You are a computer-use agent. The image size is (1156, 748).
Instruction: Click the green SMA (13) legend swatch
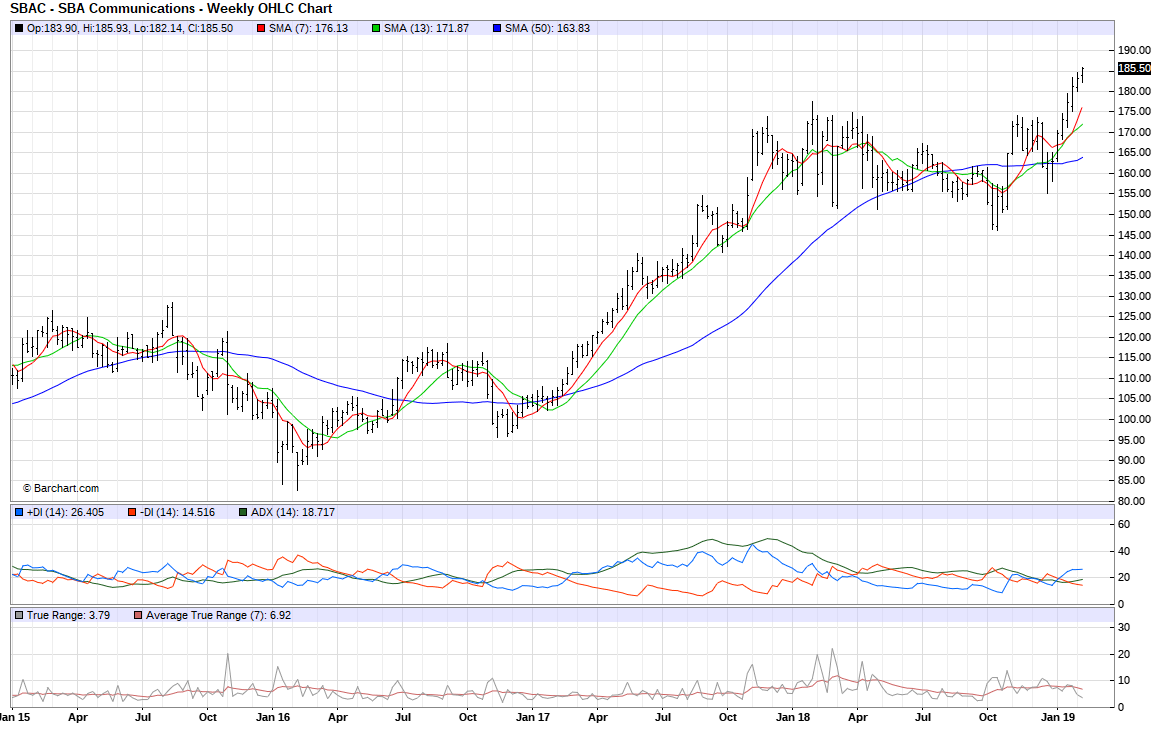click(376, 28)
